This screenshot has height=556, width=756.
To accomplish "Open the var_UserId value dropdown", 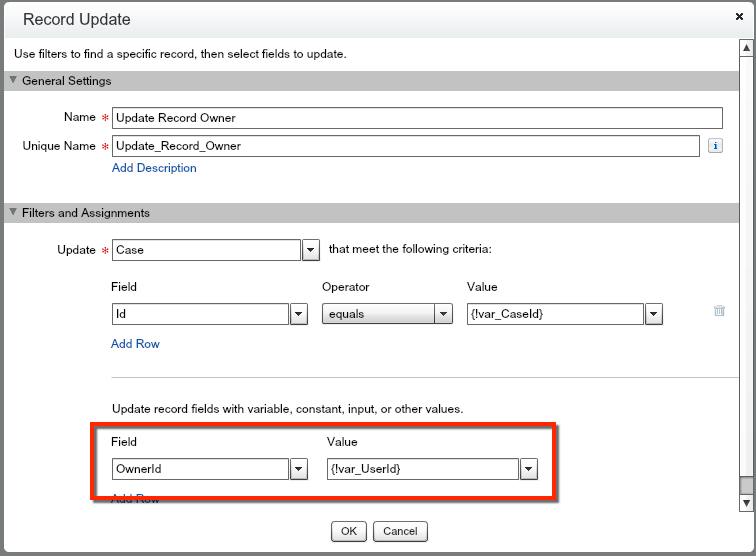I will click(529, 469).
